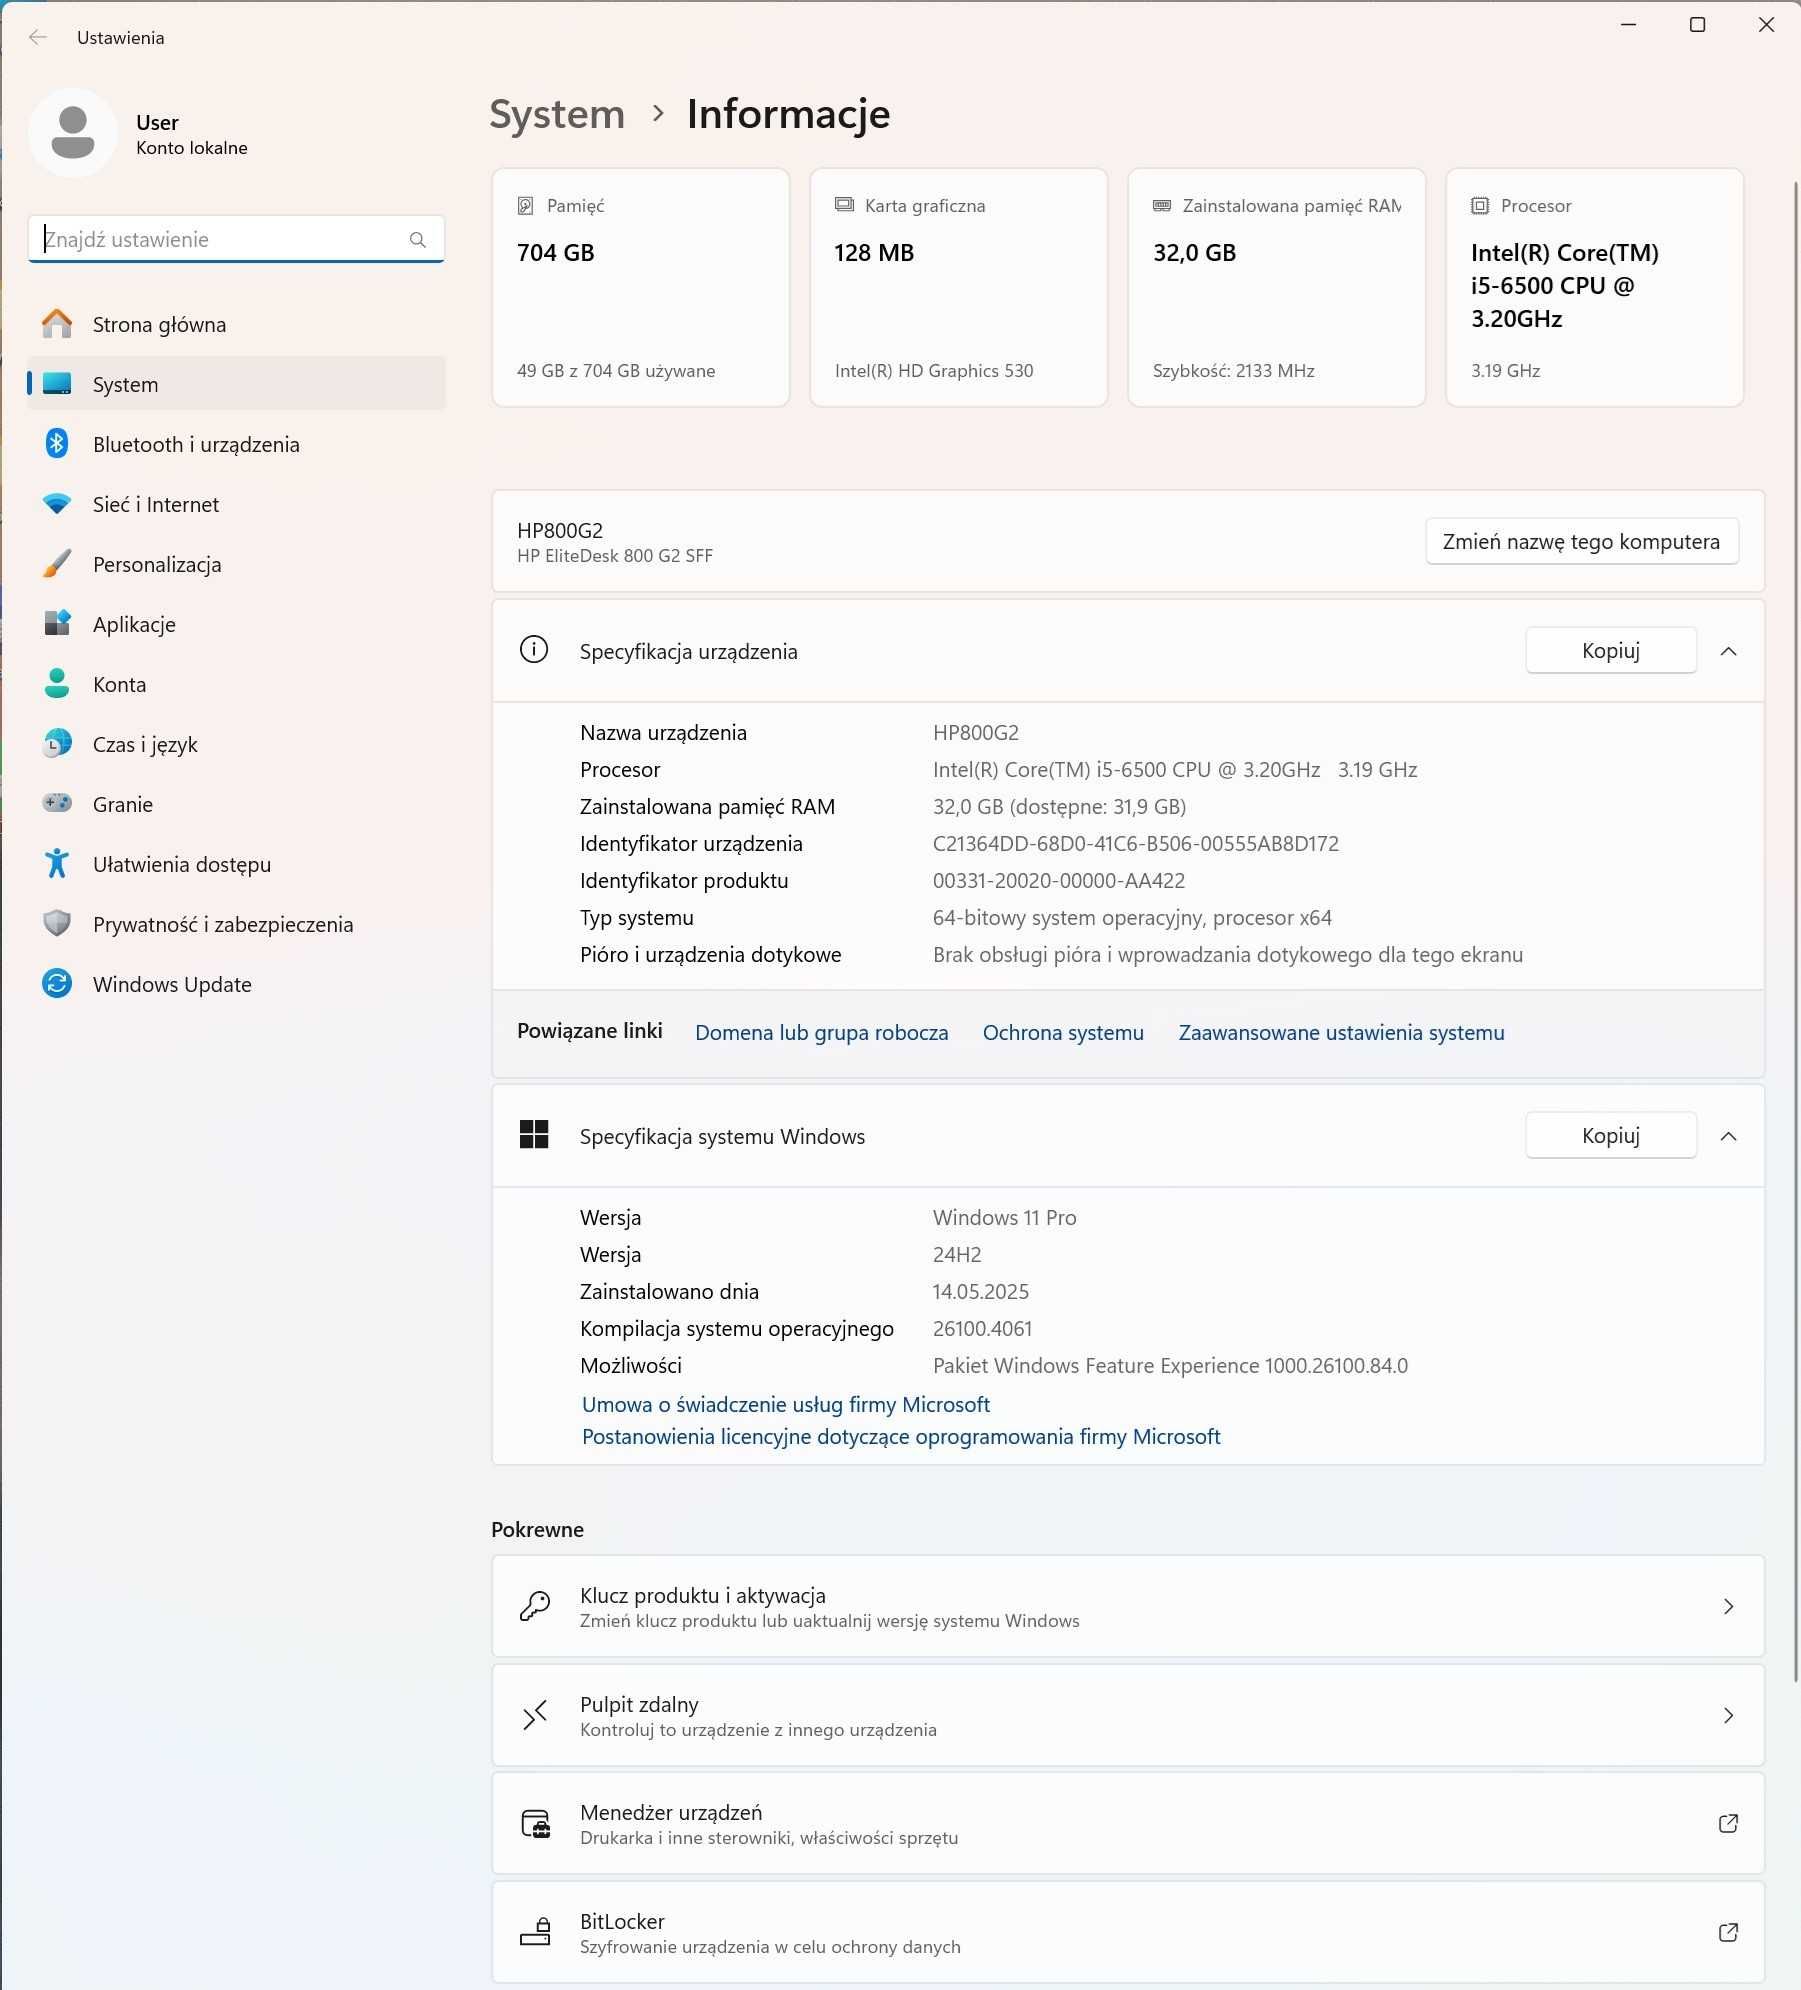Click the search magnifier icon
Viewport: 1801px width, 1990px height.
(418, 240)
